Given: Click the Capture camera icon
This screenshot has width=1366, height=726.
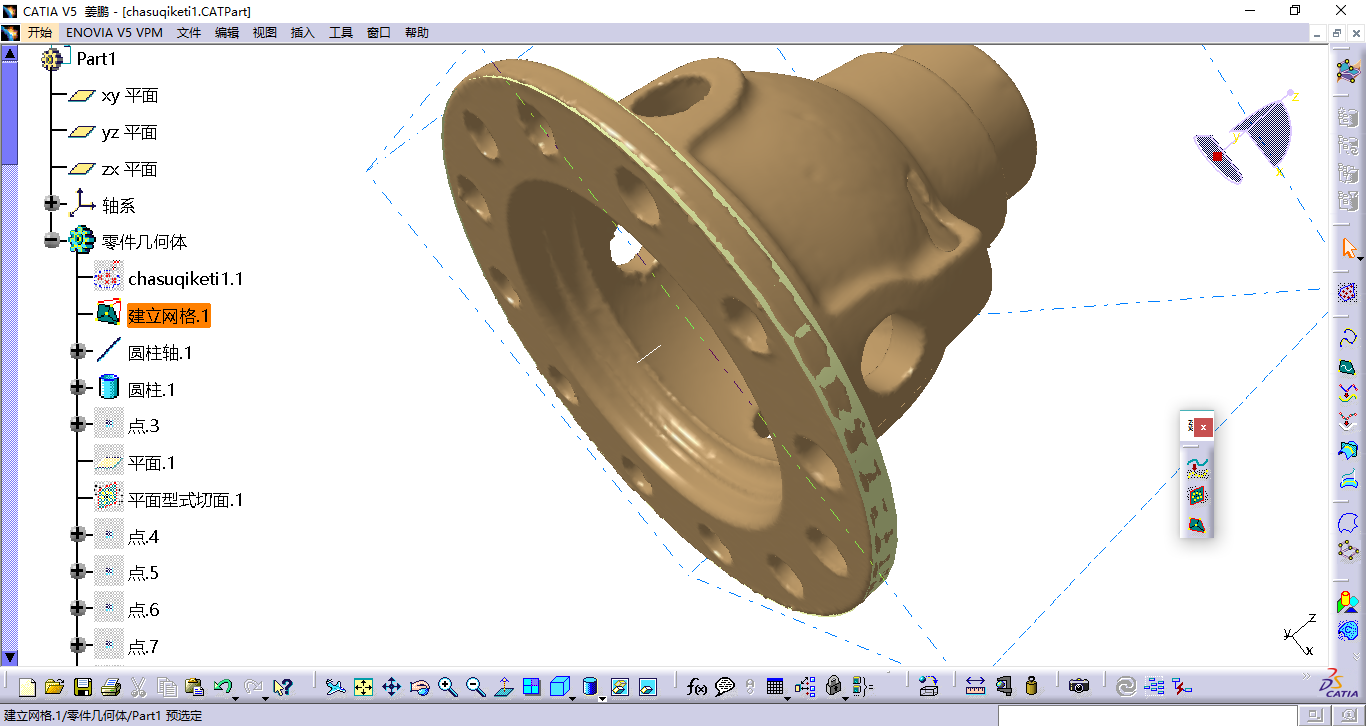Looking at the screenshot, I should (1078, 687).
